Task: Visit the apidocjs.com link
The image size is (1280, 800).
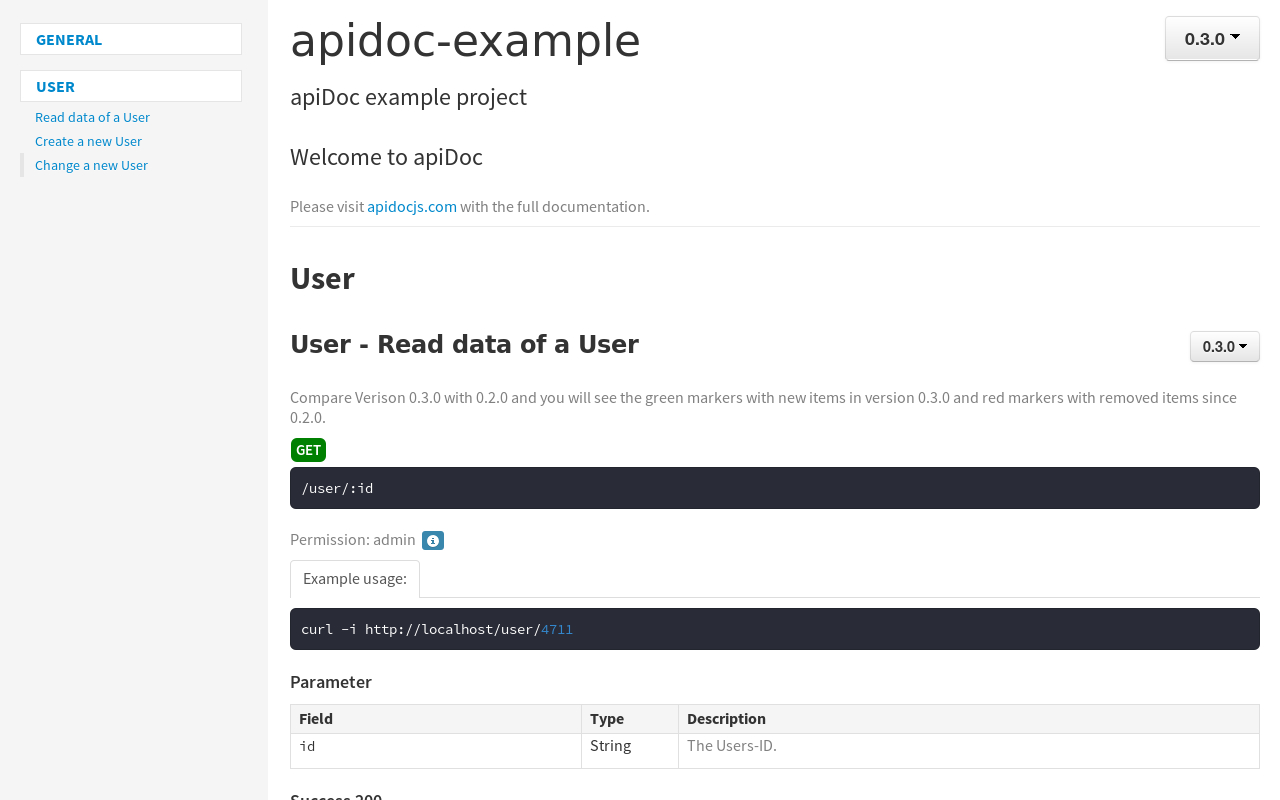Action: [x=411, y=207]
